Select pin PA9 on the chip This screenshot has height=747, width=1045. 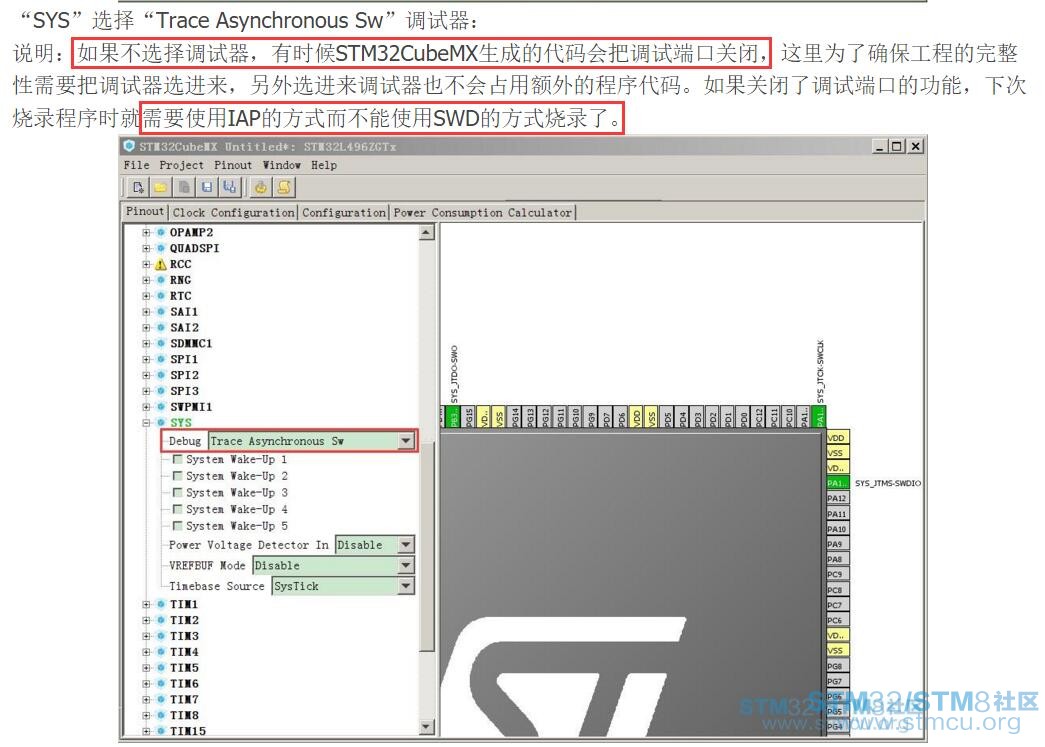click(837, 544)
